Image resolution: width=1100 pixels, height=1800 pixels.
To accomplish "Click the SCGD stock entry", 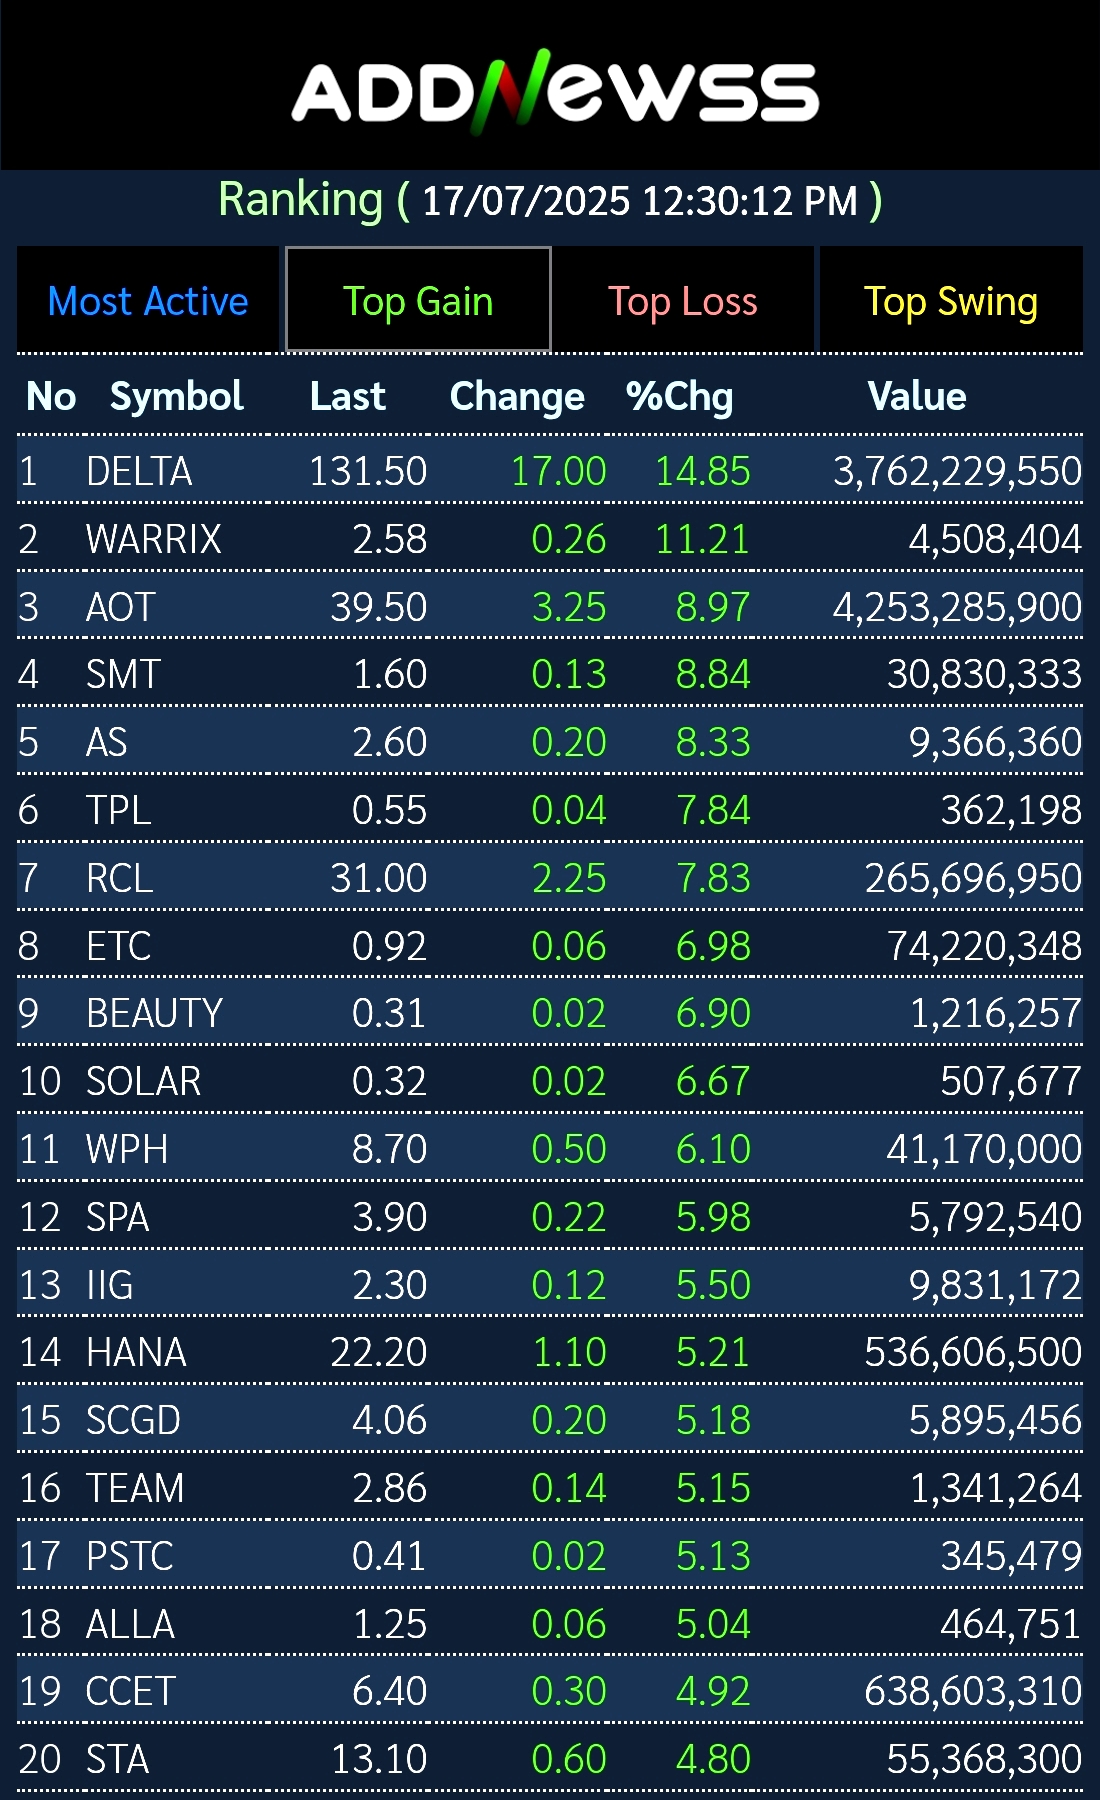I will [x=133, y=1420].
